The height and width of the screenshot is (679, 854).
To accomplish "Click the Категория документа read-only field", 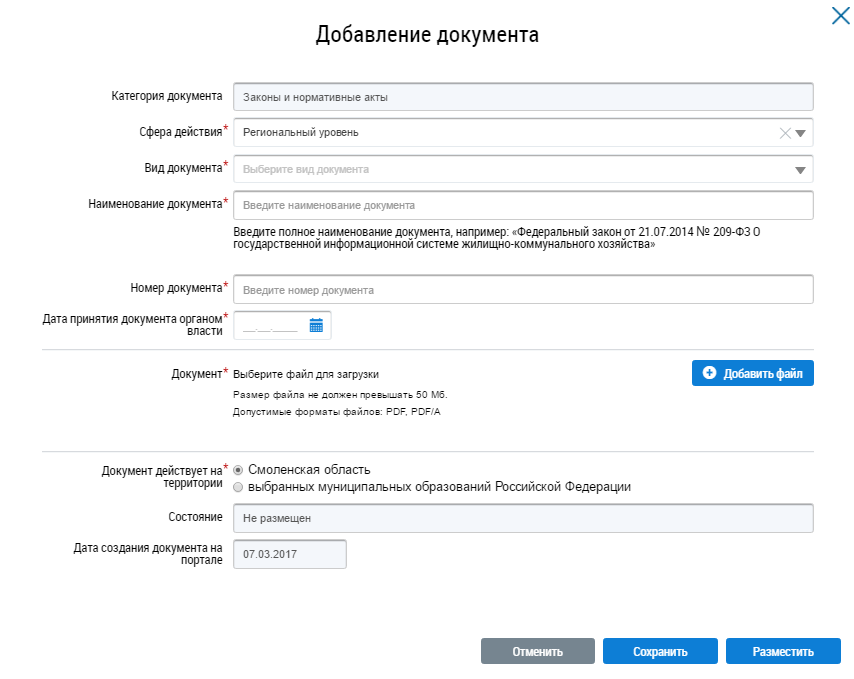I will coord(522,97).
